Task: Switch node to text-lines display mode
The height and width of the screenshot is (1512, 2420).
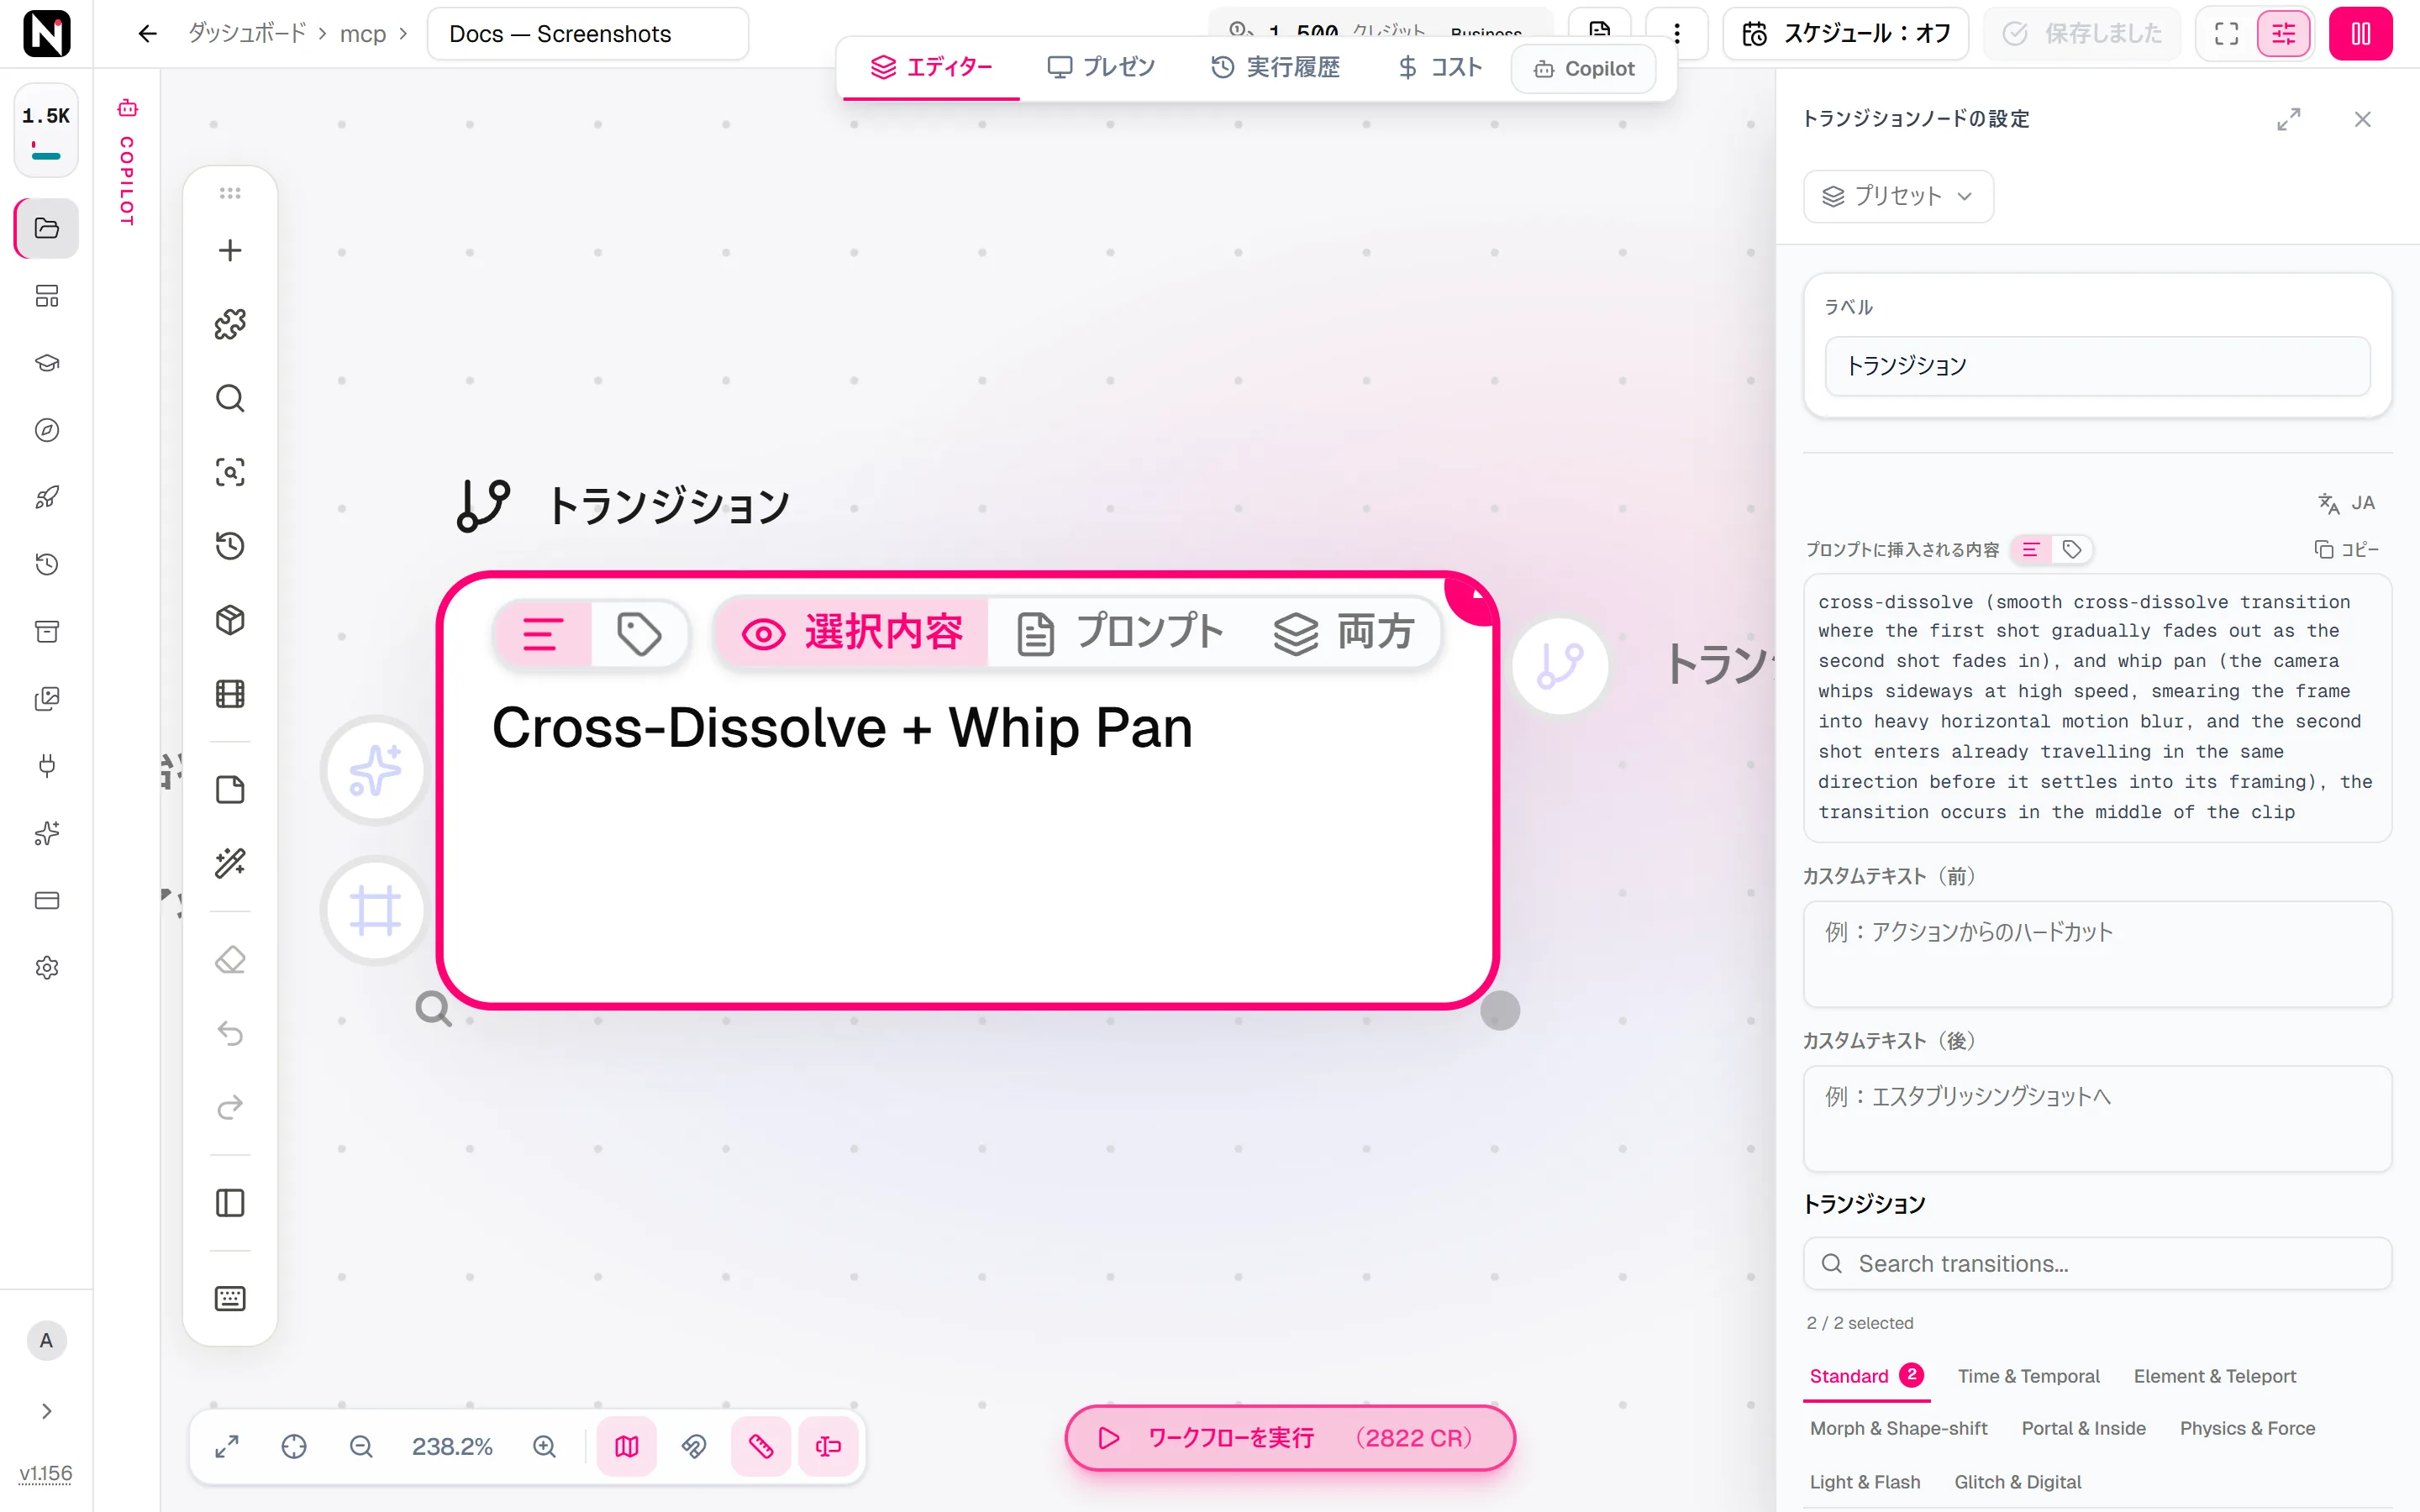Action: [543, 634]
